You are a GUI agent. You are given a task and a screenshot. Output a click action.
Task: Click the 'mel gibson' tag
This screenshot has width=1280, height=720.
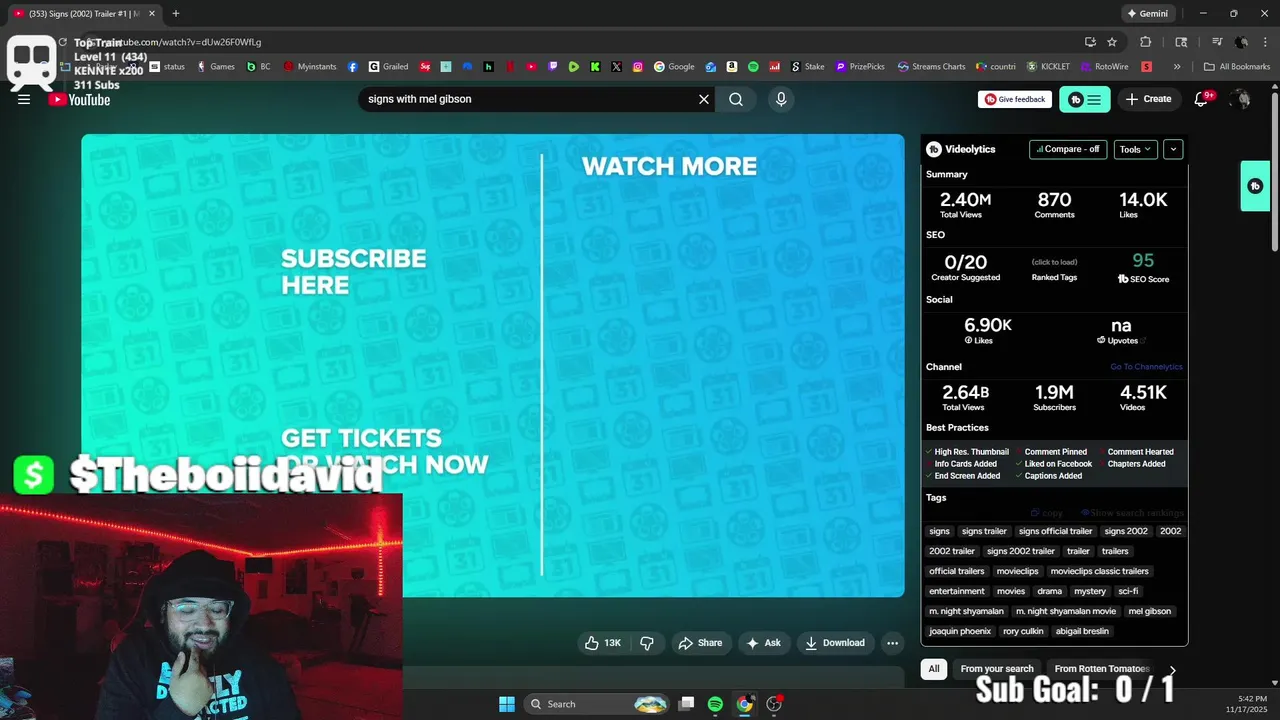(1149, 611)
